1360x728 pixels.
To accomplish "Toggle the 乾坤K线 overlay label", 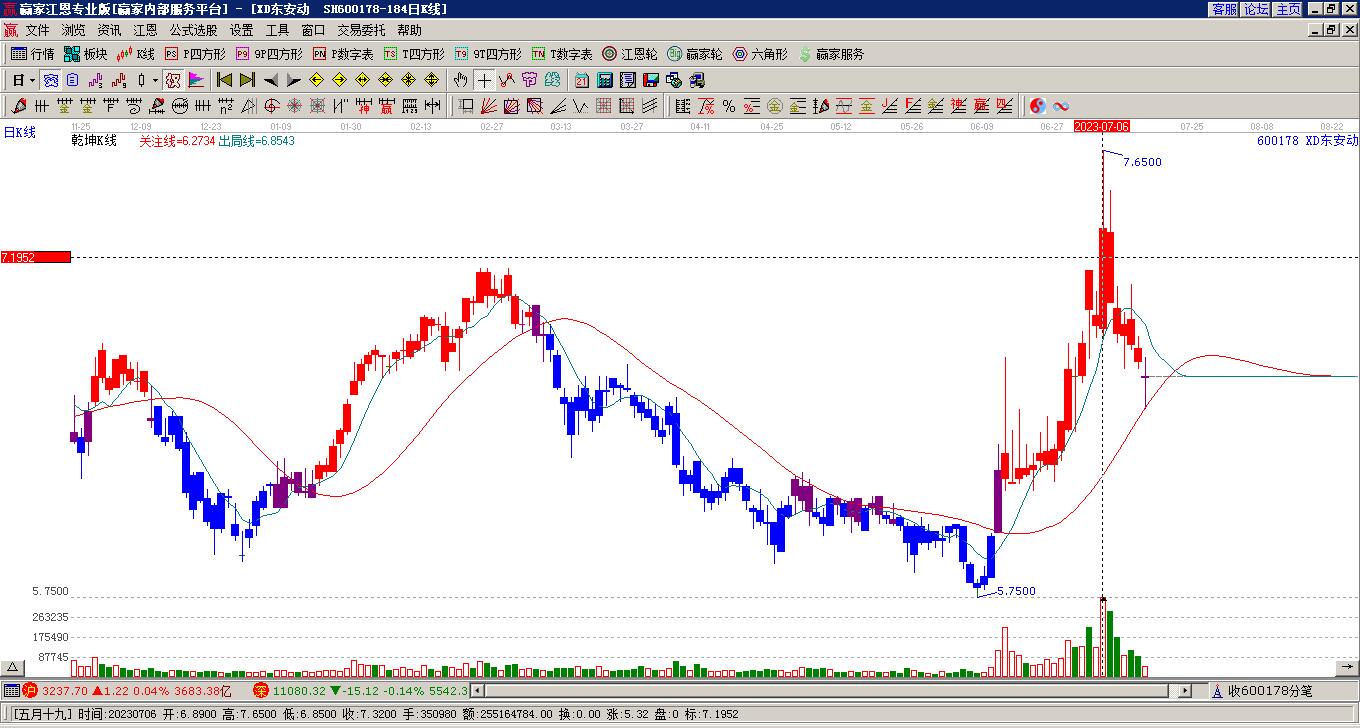I will click(94, 141).
